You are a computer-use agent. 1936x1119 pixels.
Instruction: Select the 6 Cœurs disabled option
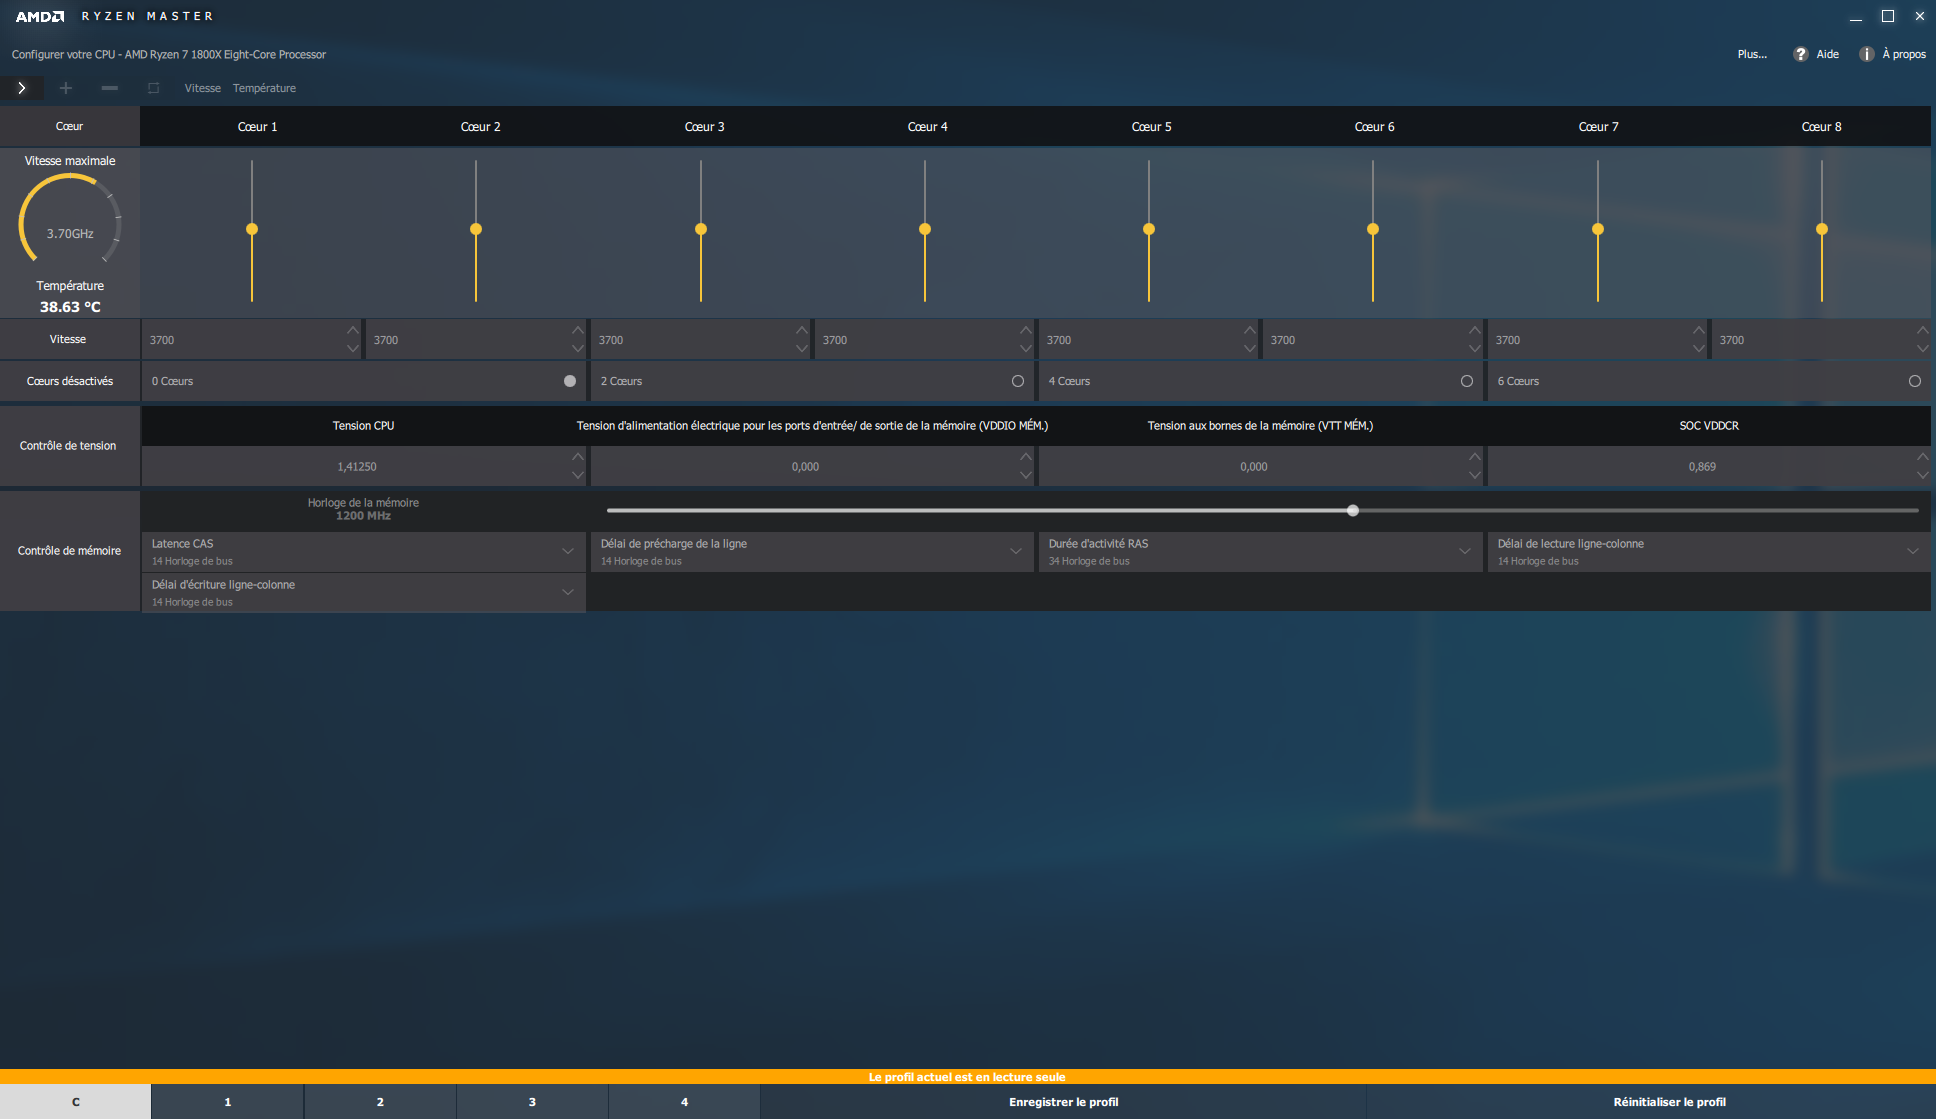[1914, 381]
